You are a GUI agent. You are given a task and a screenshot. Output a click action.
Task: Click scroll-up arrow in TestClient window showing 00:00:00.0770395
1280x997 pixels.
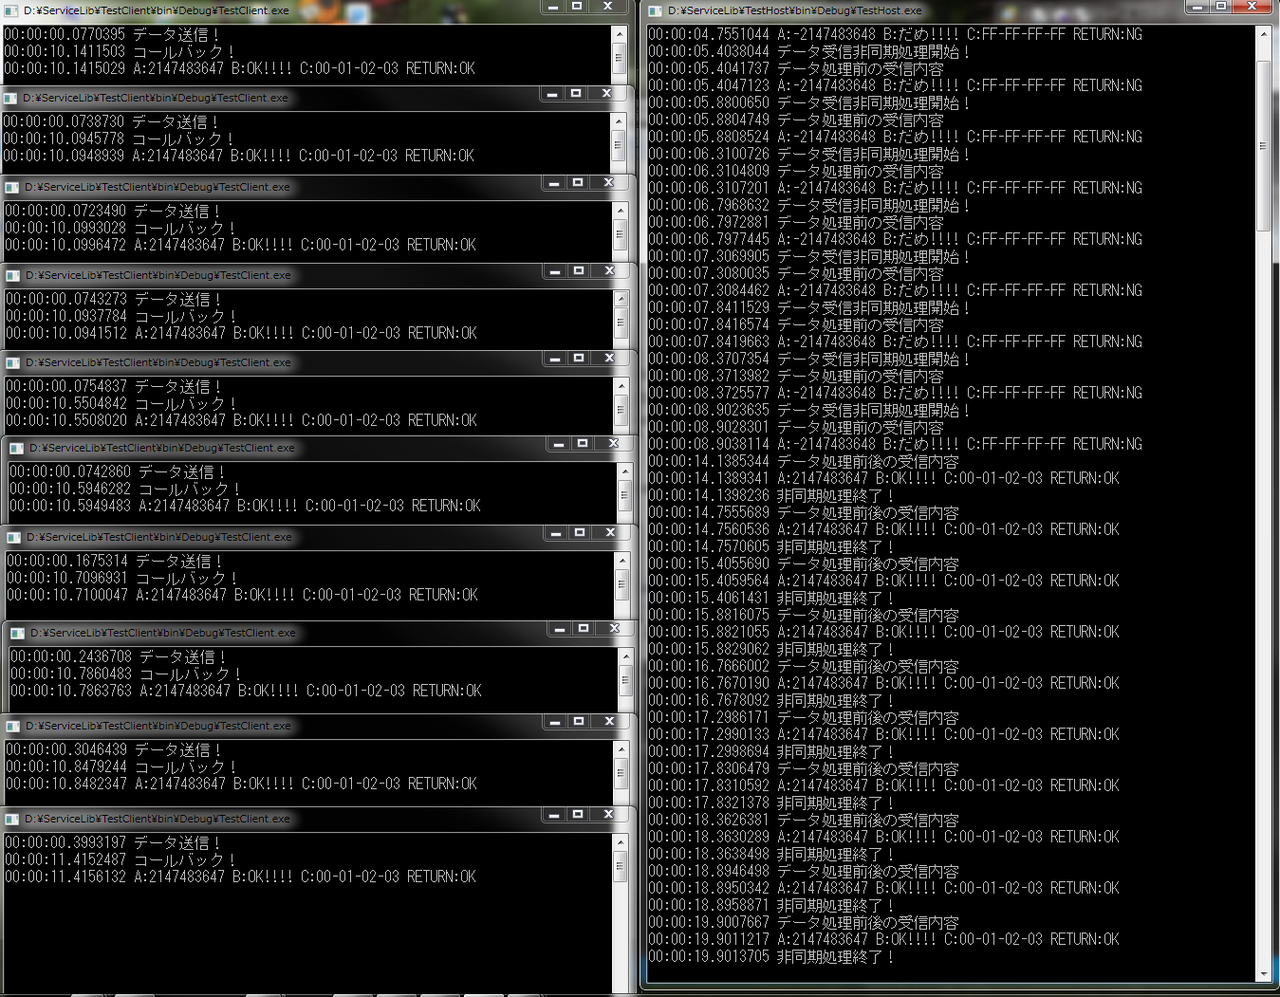618,34
